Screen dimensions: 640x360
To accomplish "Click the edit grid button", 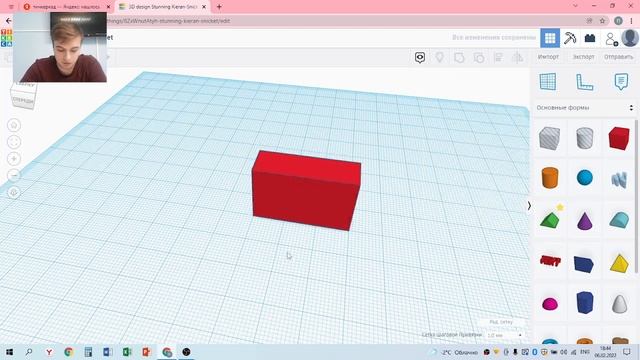I will (501, 322).
